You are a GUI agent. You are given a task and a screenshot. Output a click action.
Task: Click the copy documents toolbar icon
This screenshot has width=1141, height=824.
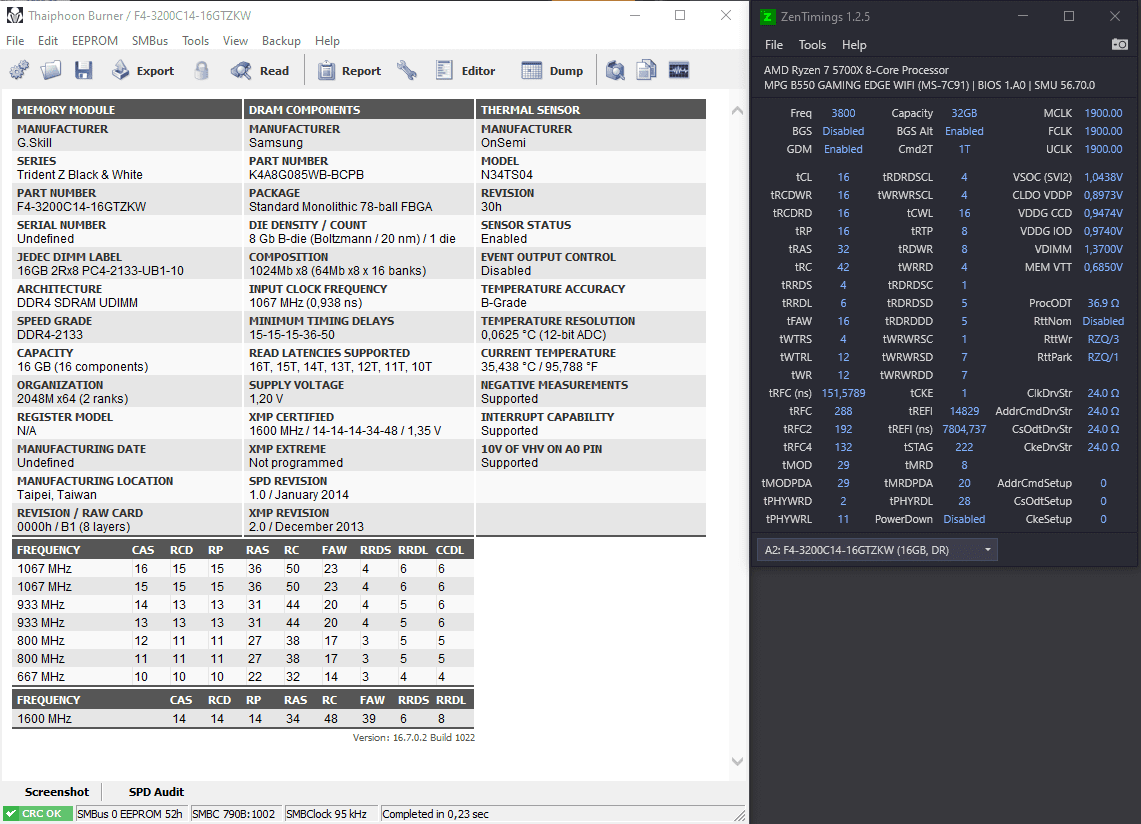coord(646,71)
